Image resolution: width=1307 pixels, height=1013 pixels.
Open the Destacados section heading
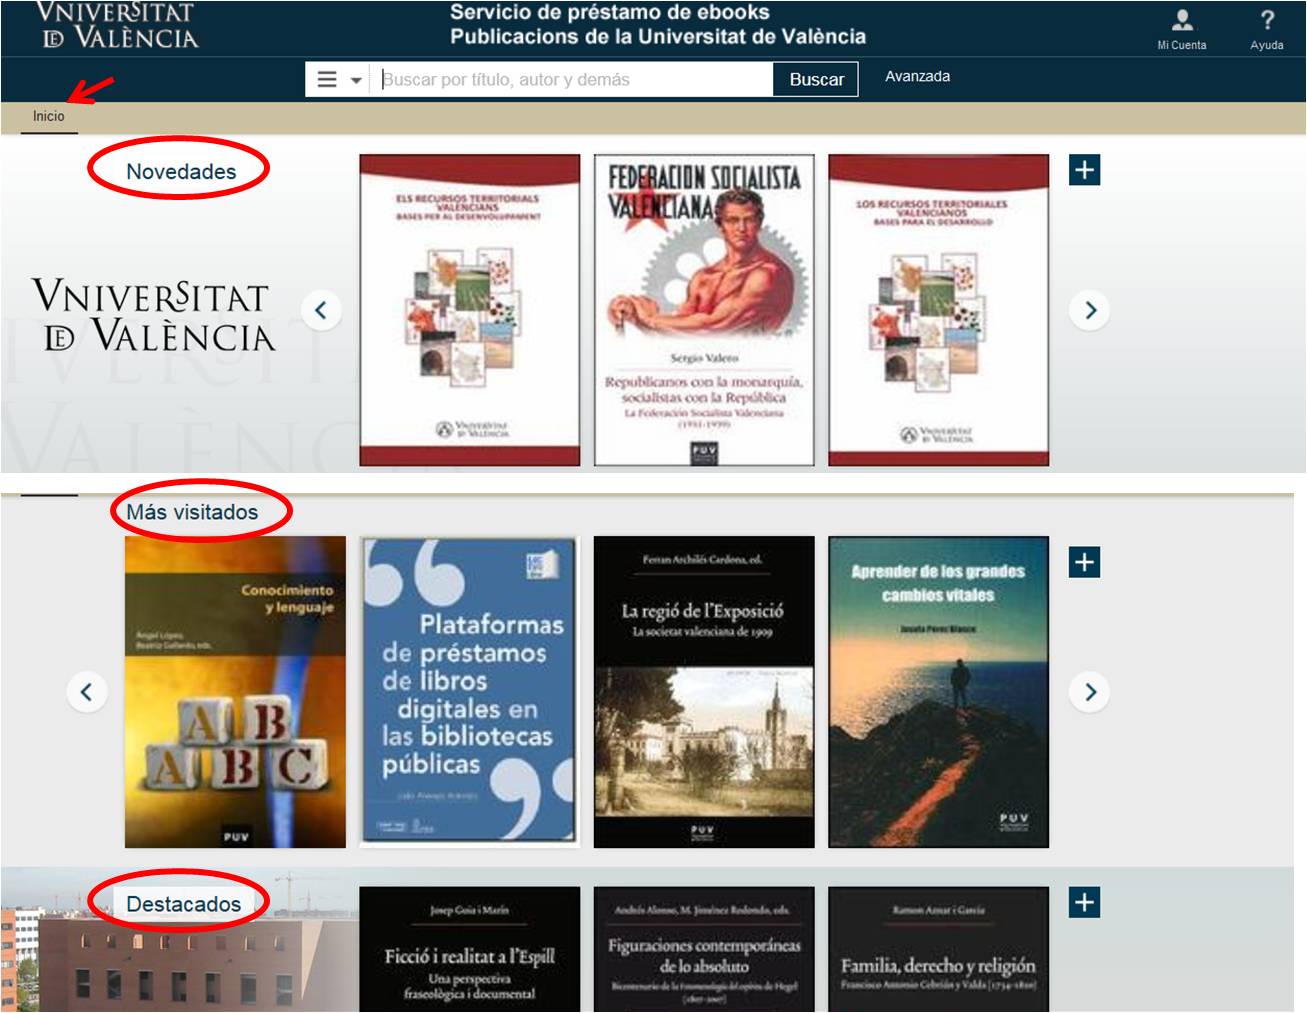point(183,904)
